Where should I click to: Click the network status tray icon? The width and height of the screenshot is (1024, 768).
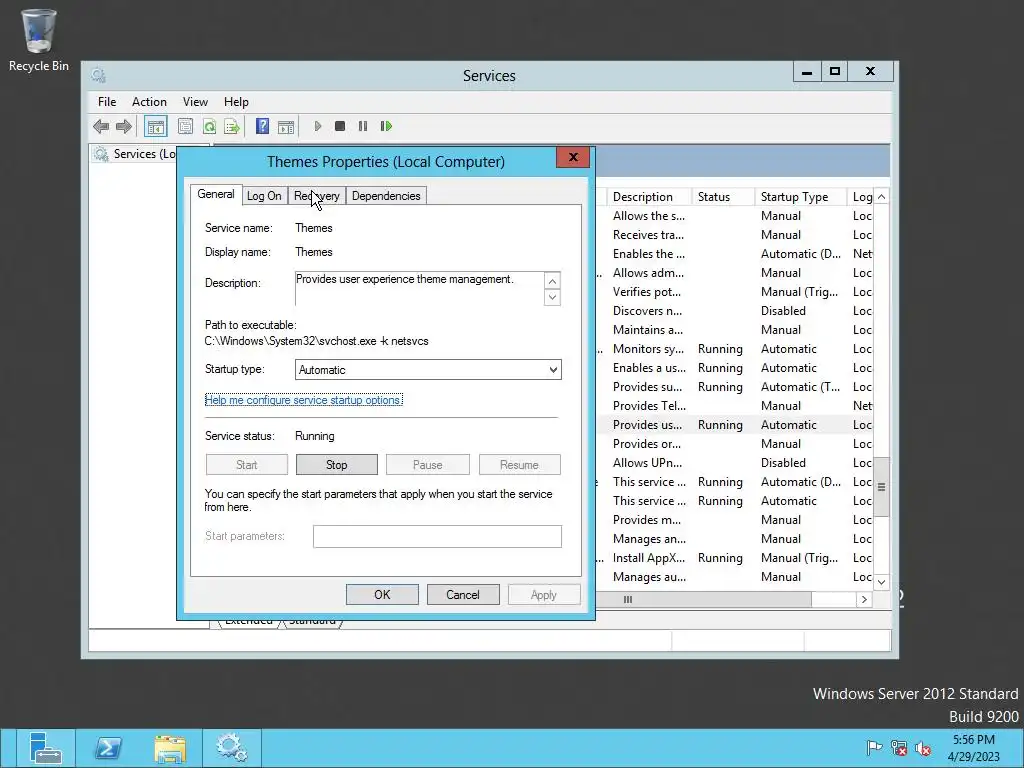click(x=899, y=748)
